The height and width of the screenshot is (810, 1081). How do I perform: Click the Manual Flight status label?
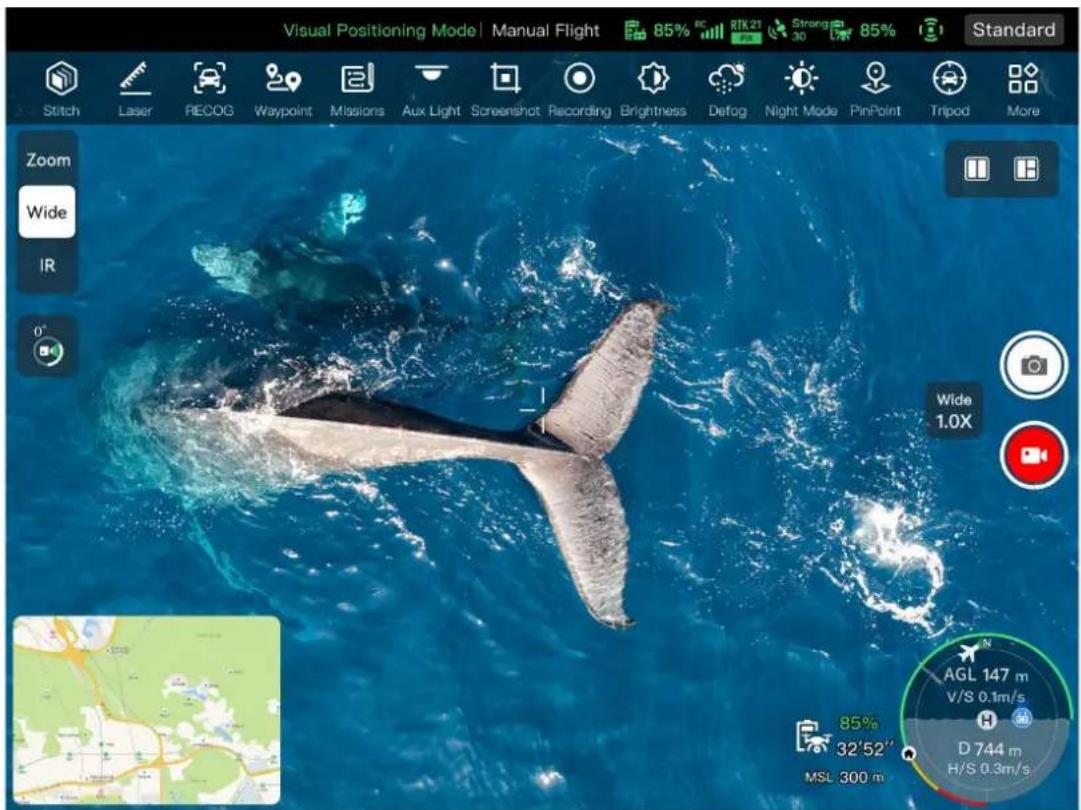pyautogui.click(x=545, y=30)
